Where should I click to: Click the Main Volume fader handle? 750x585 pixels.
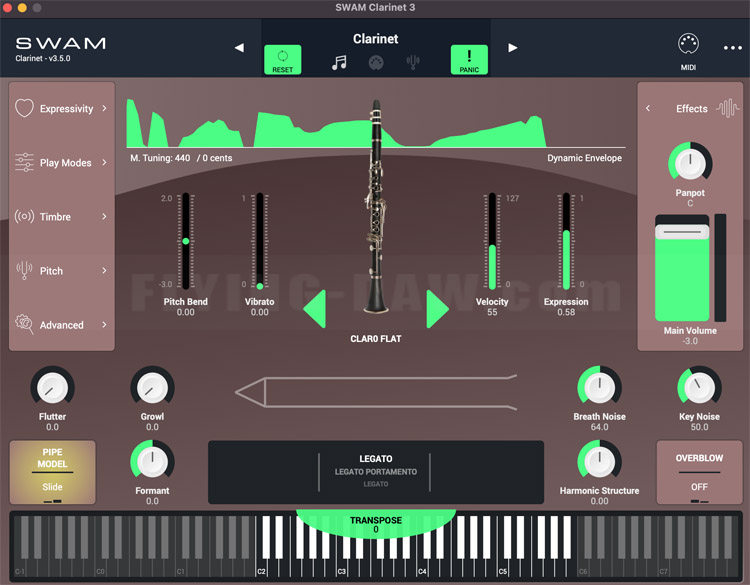[682, 232]
